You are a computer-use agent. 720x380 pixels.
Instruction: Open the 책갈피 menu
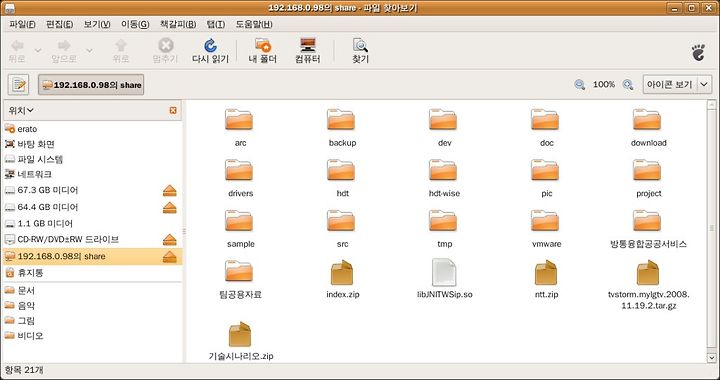(178, 24)
